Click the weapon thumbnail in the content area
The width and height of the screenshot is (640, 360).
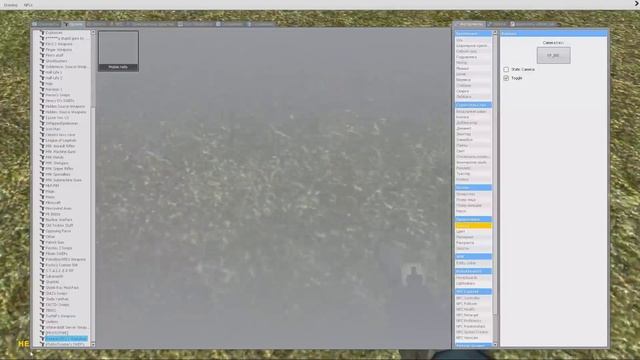[x=118, y=51]
